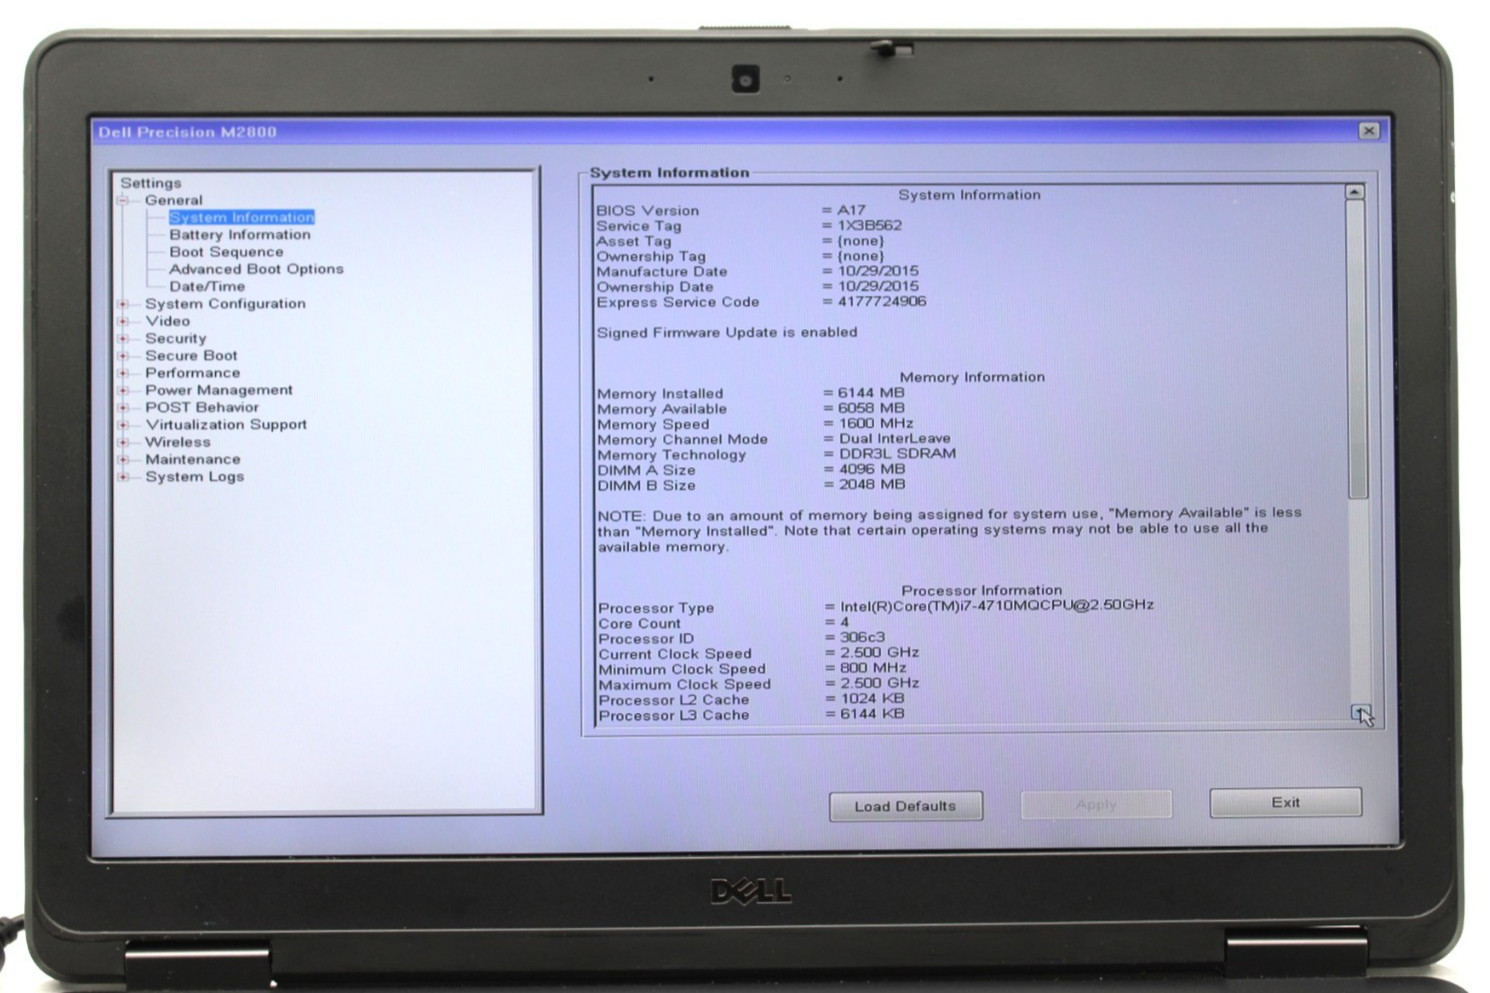Screen dimensions: 1490x993
Task: Click DIMM B Size value 2048 MB
Action: point(873,484)
